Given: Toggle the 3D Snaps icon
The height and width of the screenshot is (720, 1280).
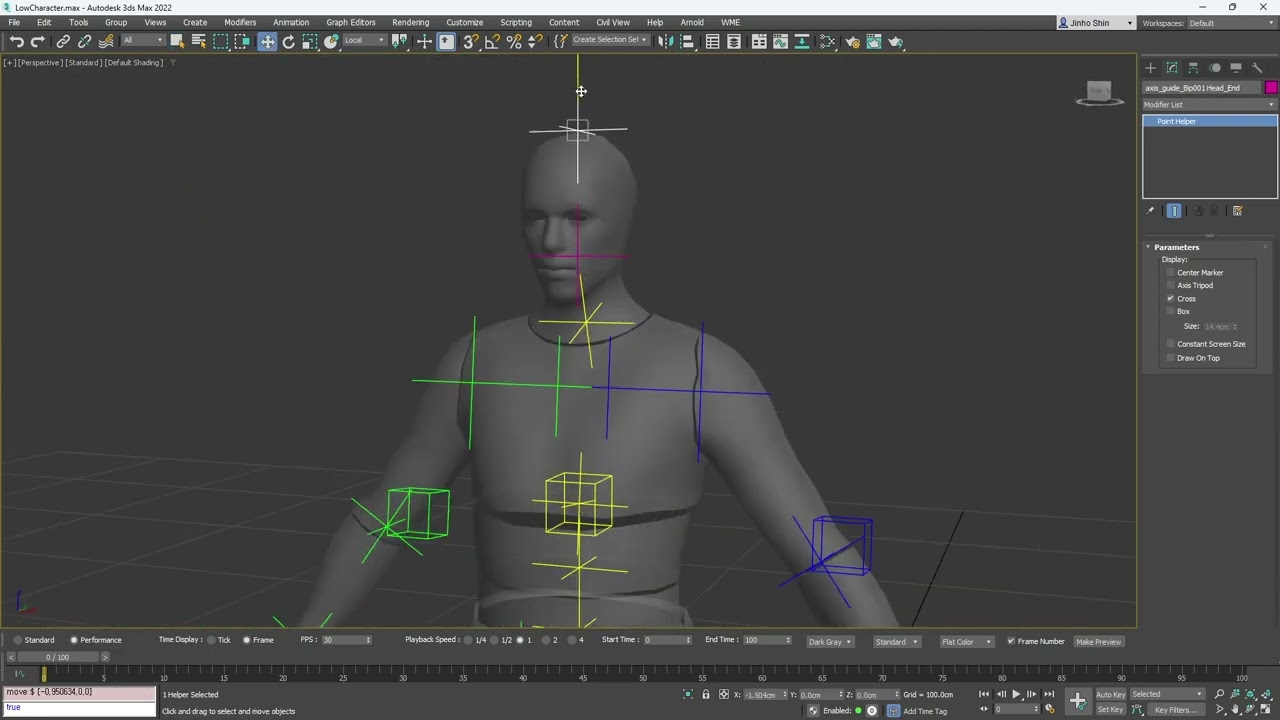Looking at the screenshot, I should (470, 41).
